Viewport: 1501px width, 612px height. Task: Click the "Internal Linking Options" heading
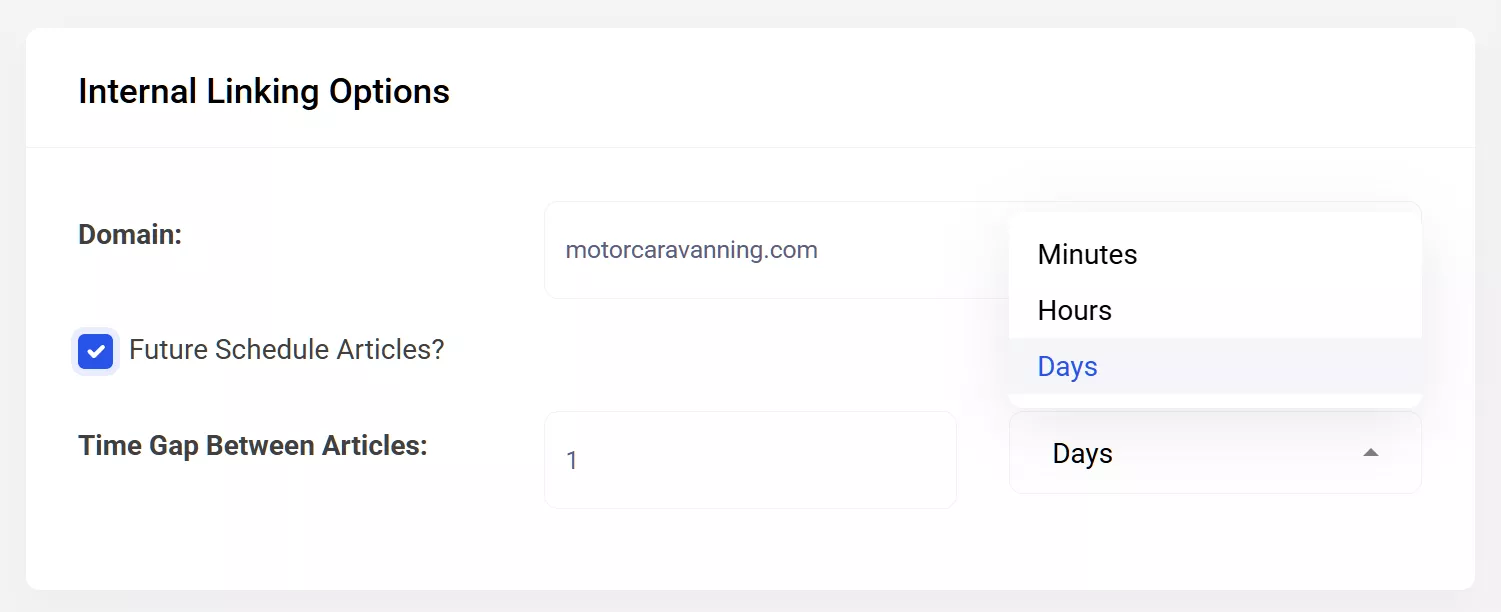coord(264,92)
